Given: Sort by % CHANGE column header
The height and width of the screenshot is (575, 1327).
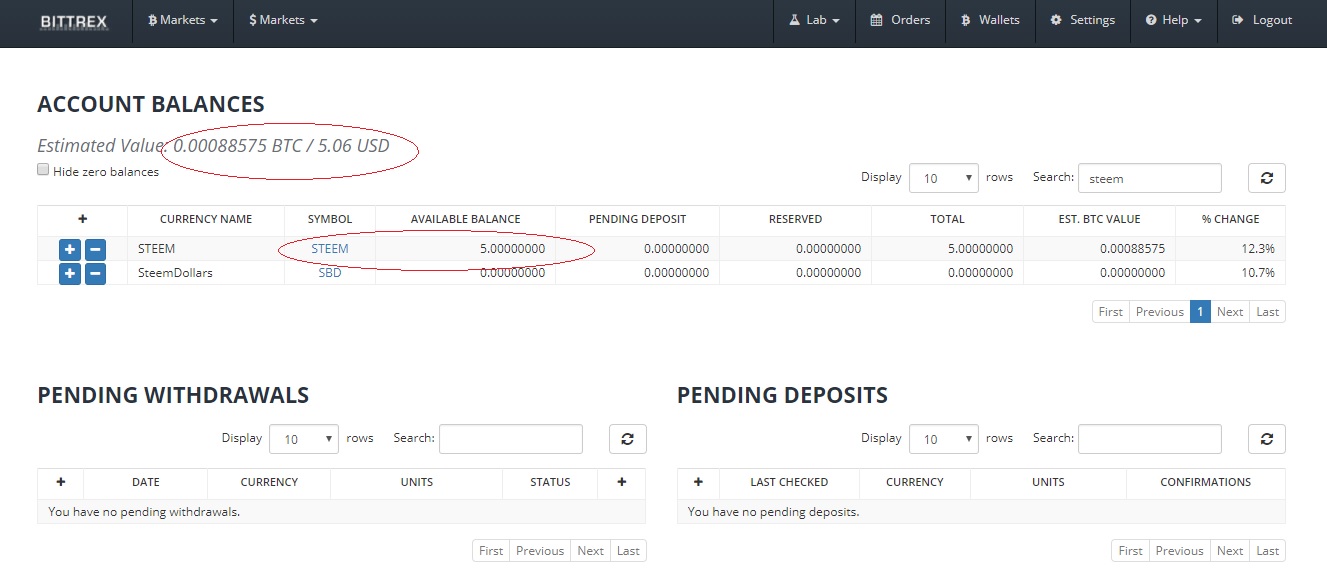Looking at the screenshot, I should tap(1231, 219).
